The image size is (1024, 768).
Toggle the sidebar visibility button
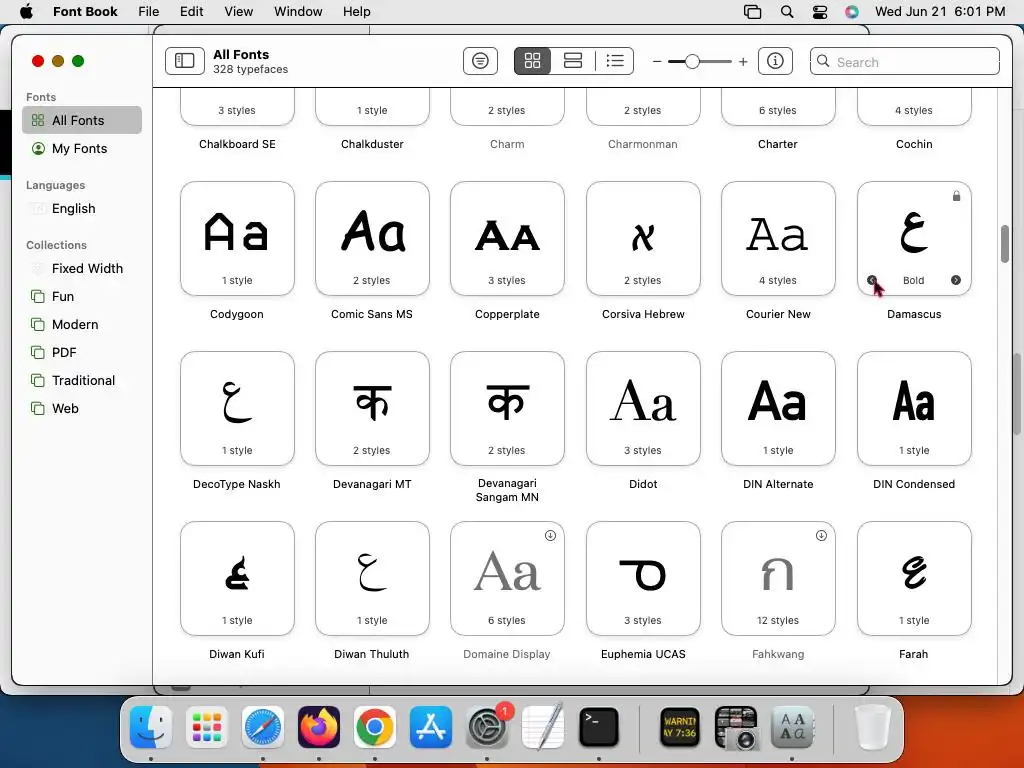tap(185, 61)
